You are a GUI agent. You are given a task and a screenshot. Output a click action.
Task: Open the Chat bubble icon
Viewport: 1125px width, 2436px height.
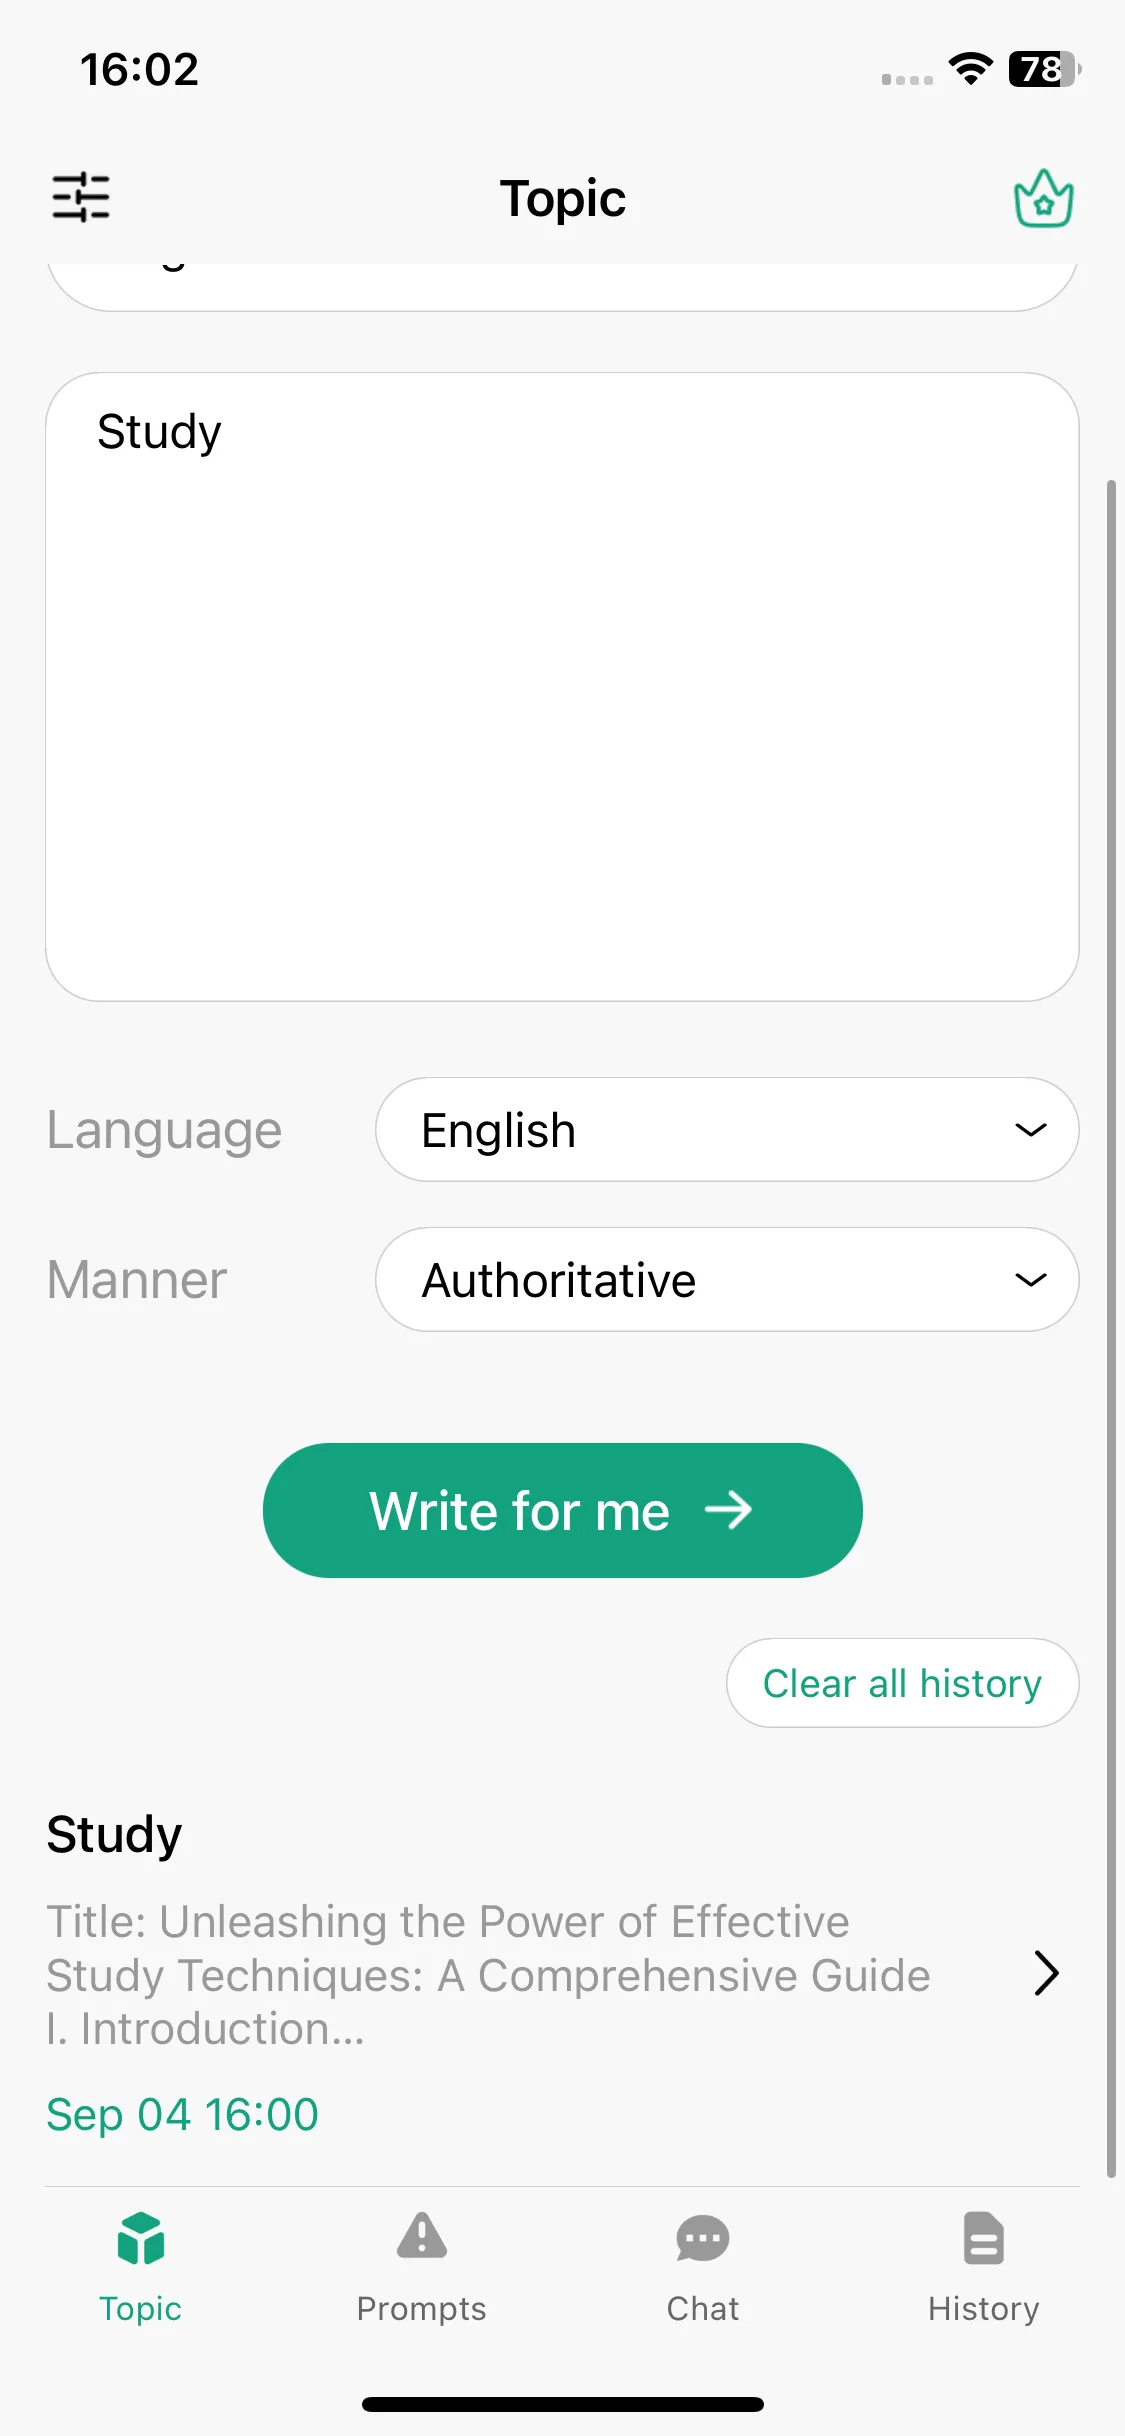(703, 2238)
